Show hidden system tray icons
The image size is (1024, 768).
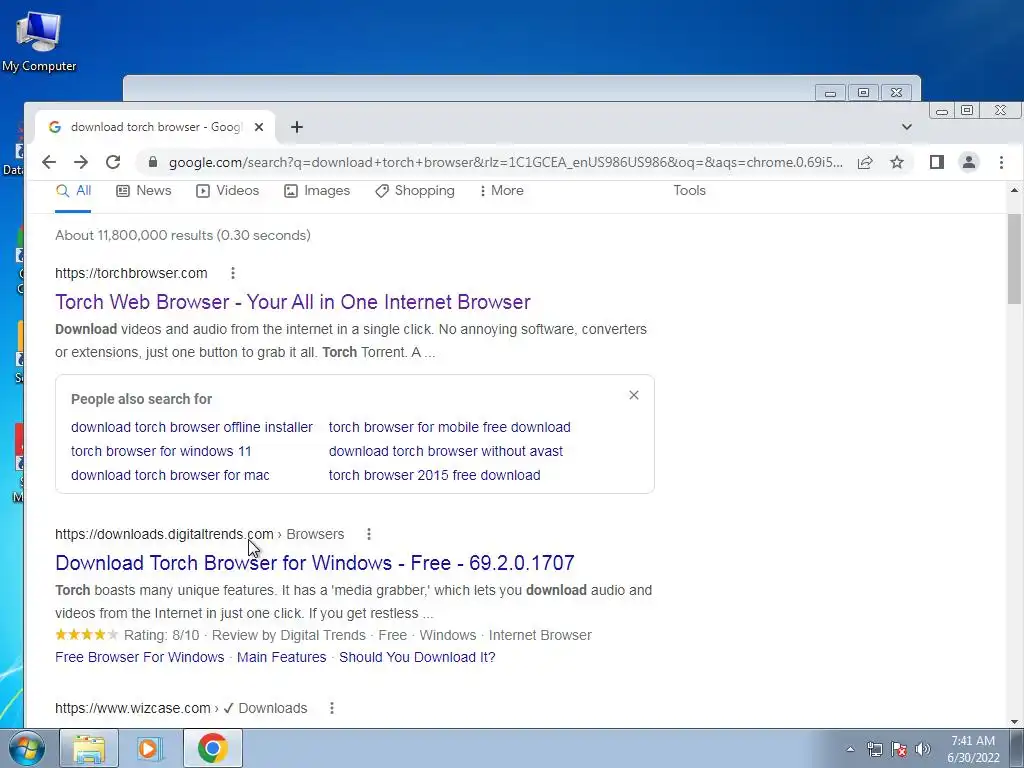[x=850, y=749]
